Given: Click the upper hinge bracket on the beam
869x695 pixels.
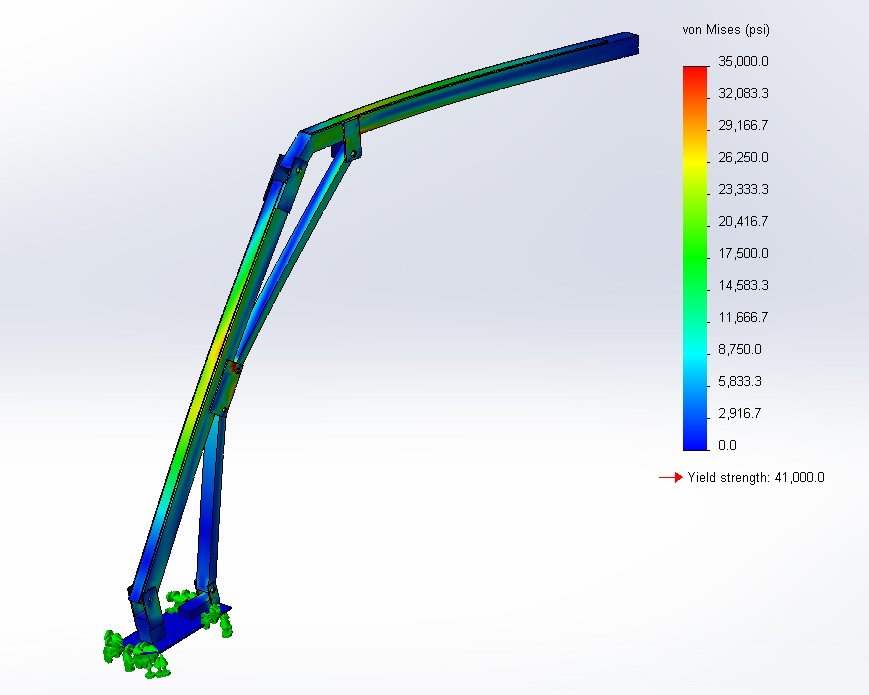Looking at the screenshot, I should click(x=351, y=140).
